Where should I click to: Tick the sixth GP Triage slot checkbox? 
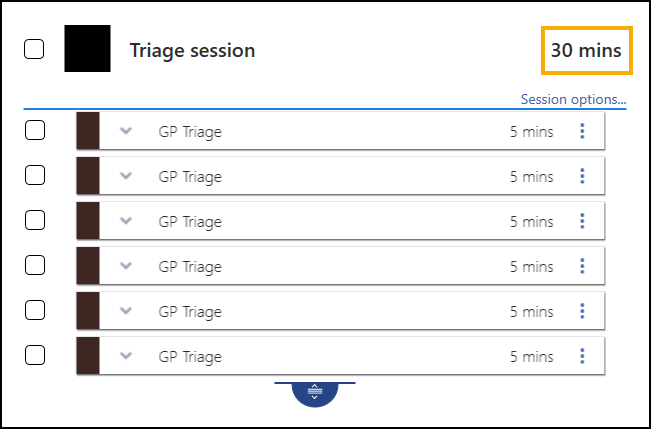point(34,355)
